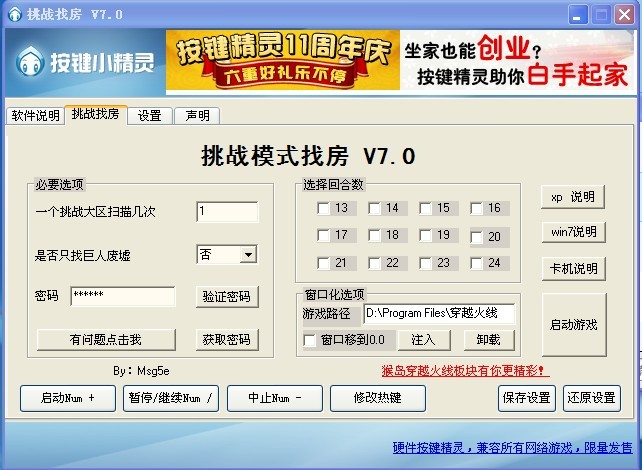Check round count 13
This screenshot has width=642, height=470.
[323, 208]
